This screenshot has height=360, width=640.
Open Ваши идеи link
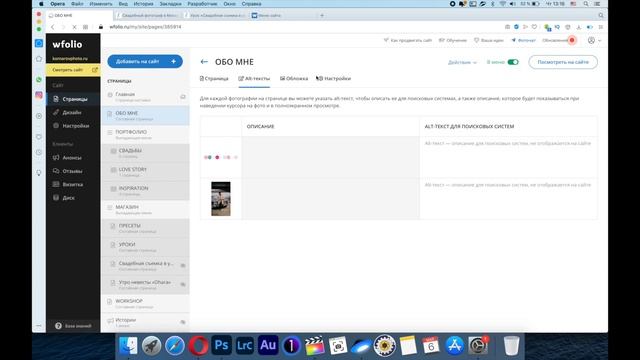coord(489,40)
